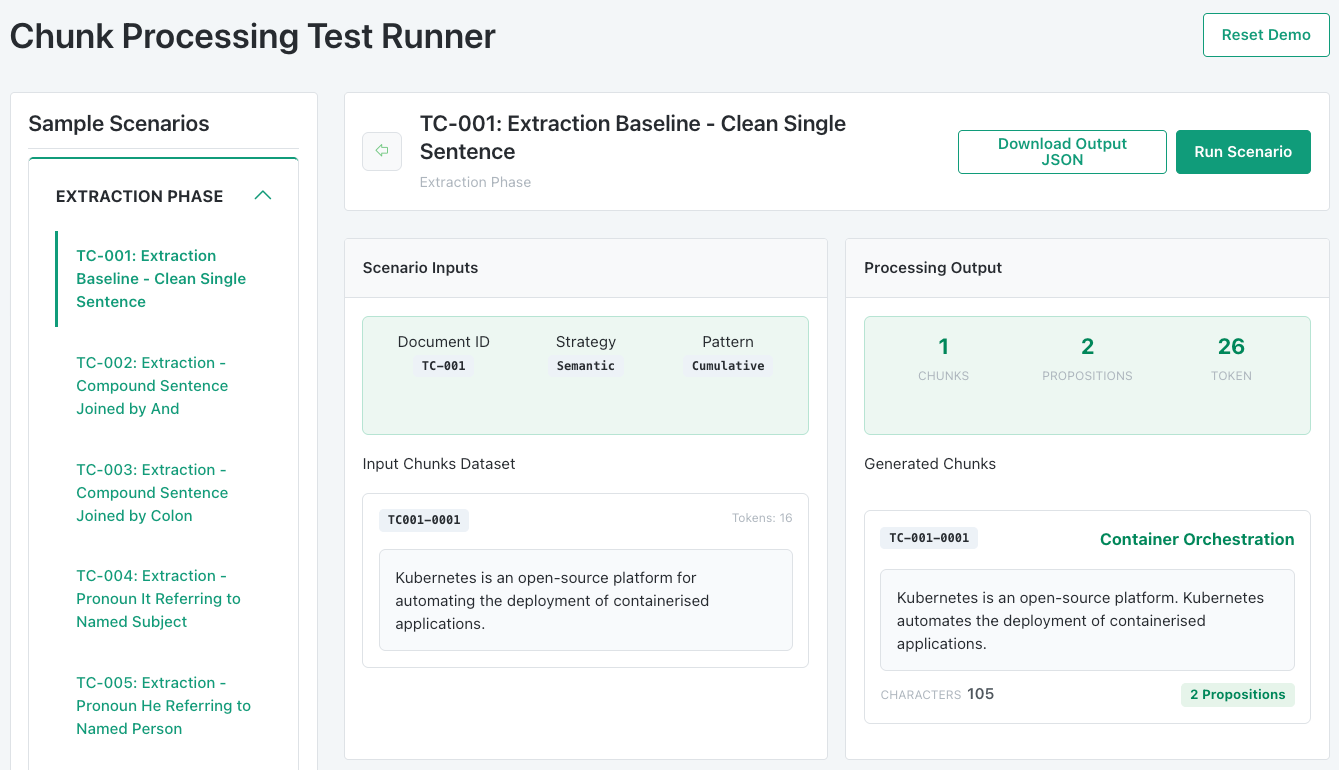Click the Extraction Phase subtitle under the title
Viewport: 1339px width, 770px height.
pyautogui.click(x=475, y=182)
